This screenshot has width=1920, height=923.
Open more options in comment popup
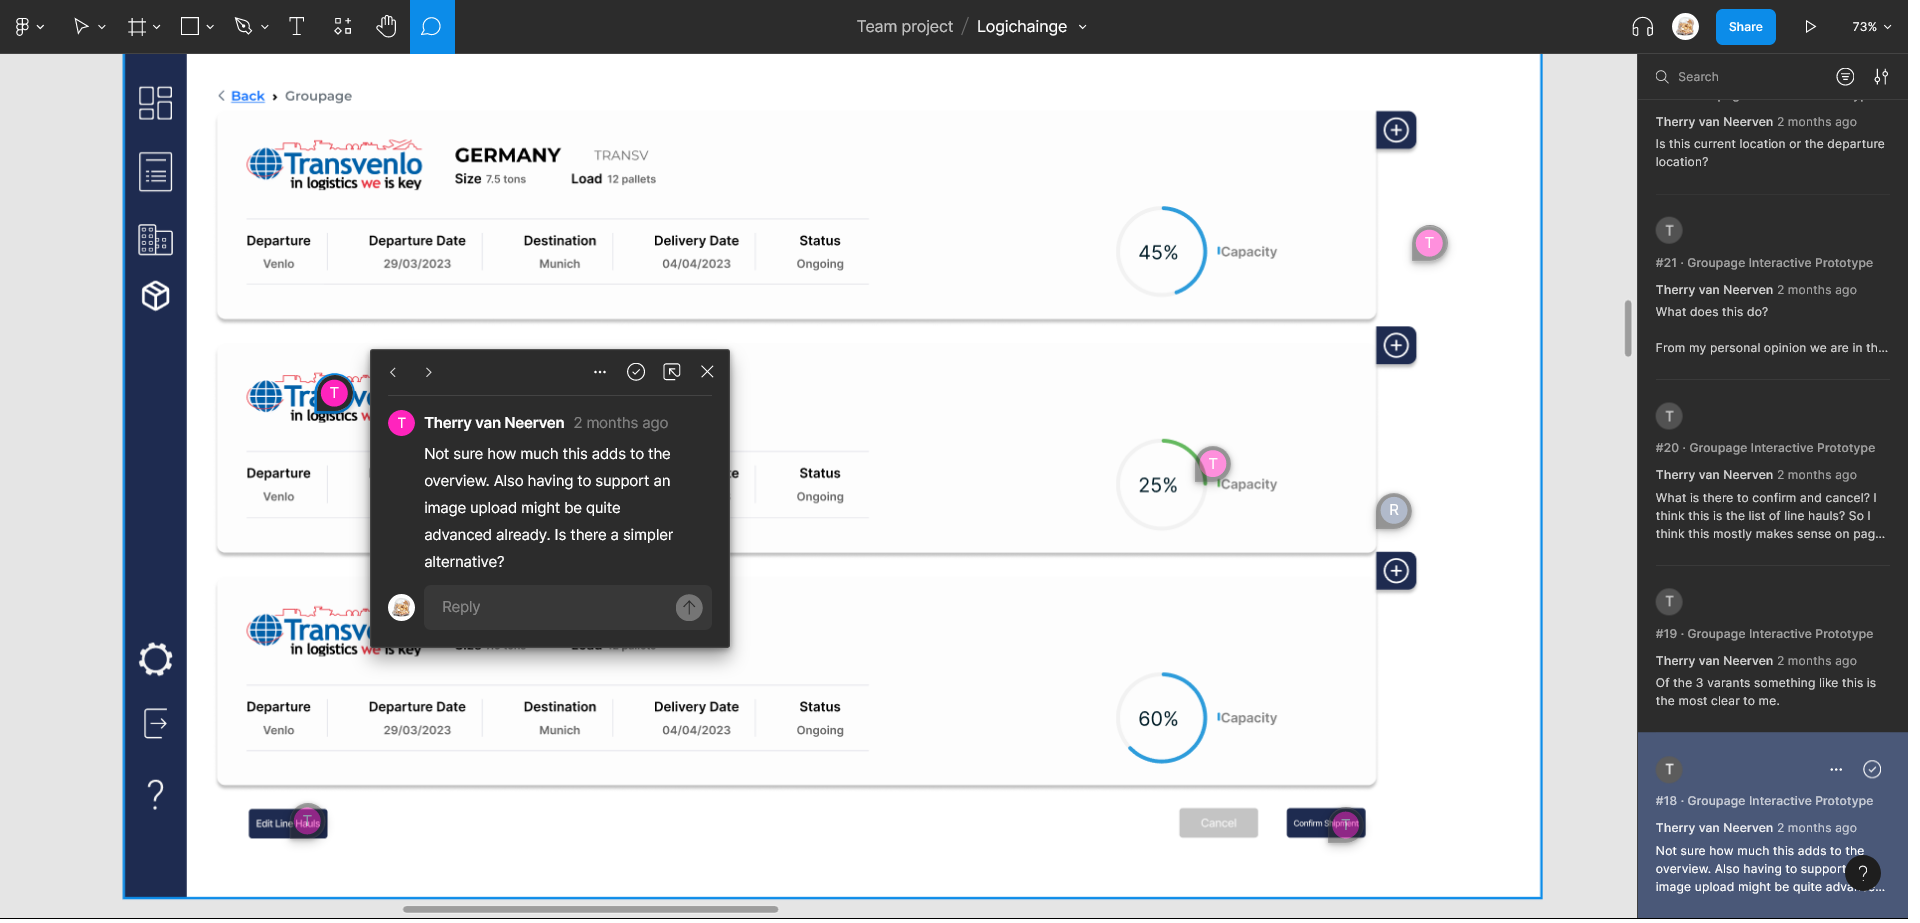pos(599,372)
